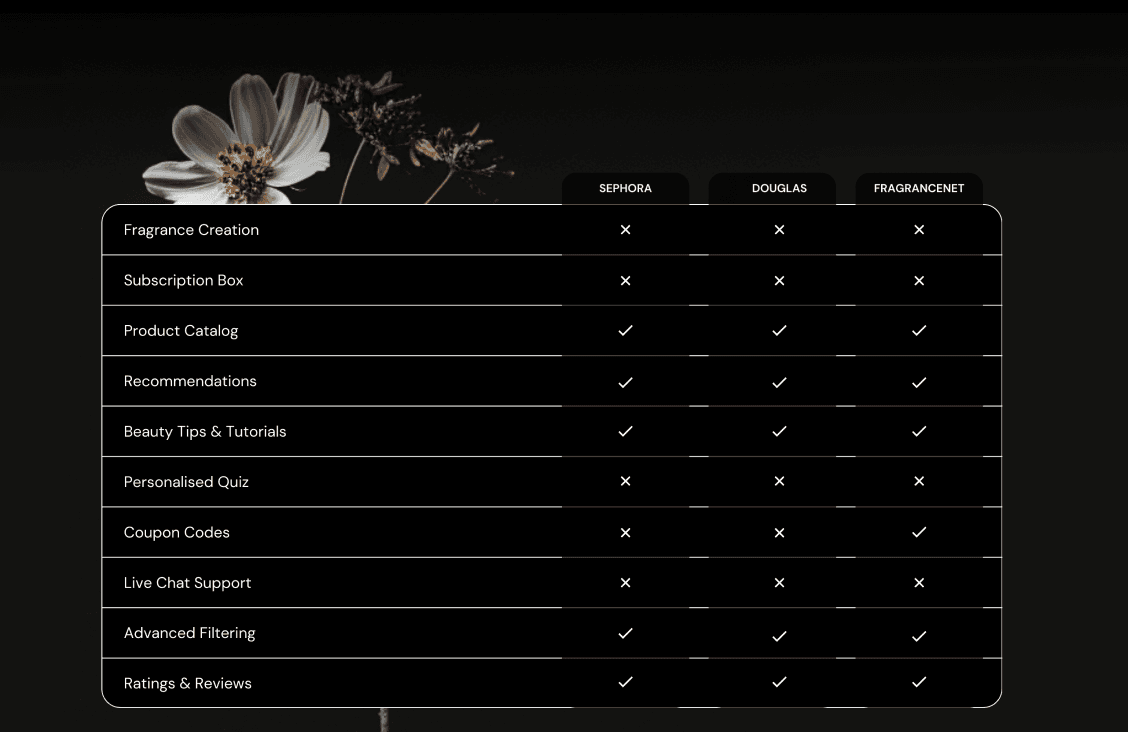
Task: Click FragranceNet checkmark for Beauty Tips & Tutorials
Action: 919,431
